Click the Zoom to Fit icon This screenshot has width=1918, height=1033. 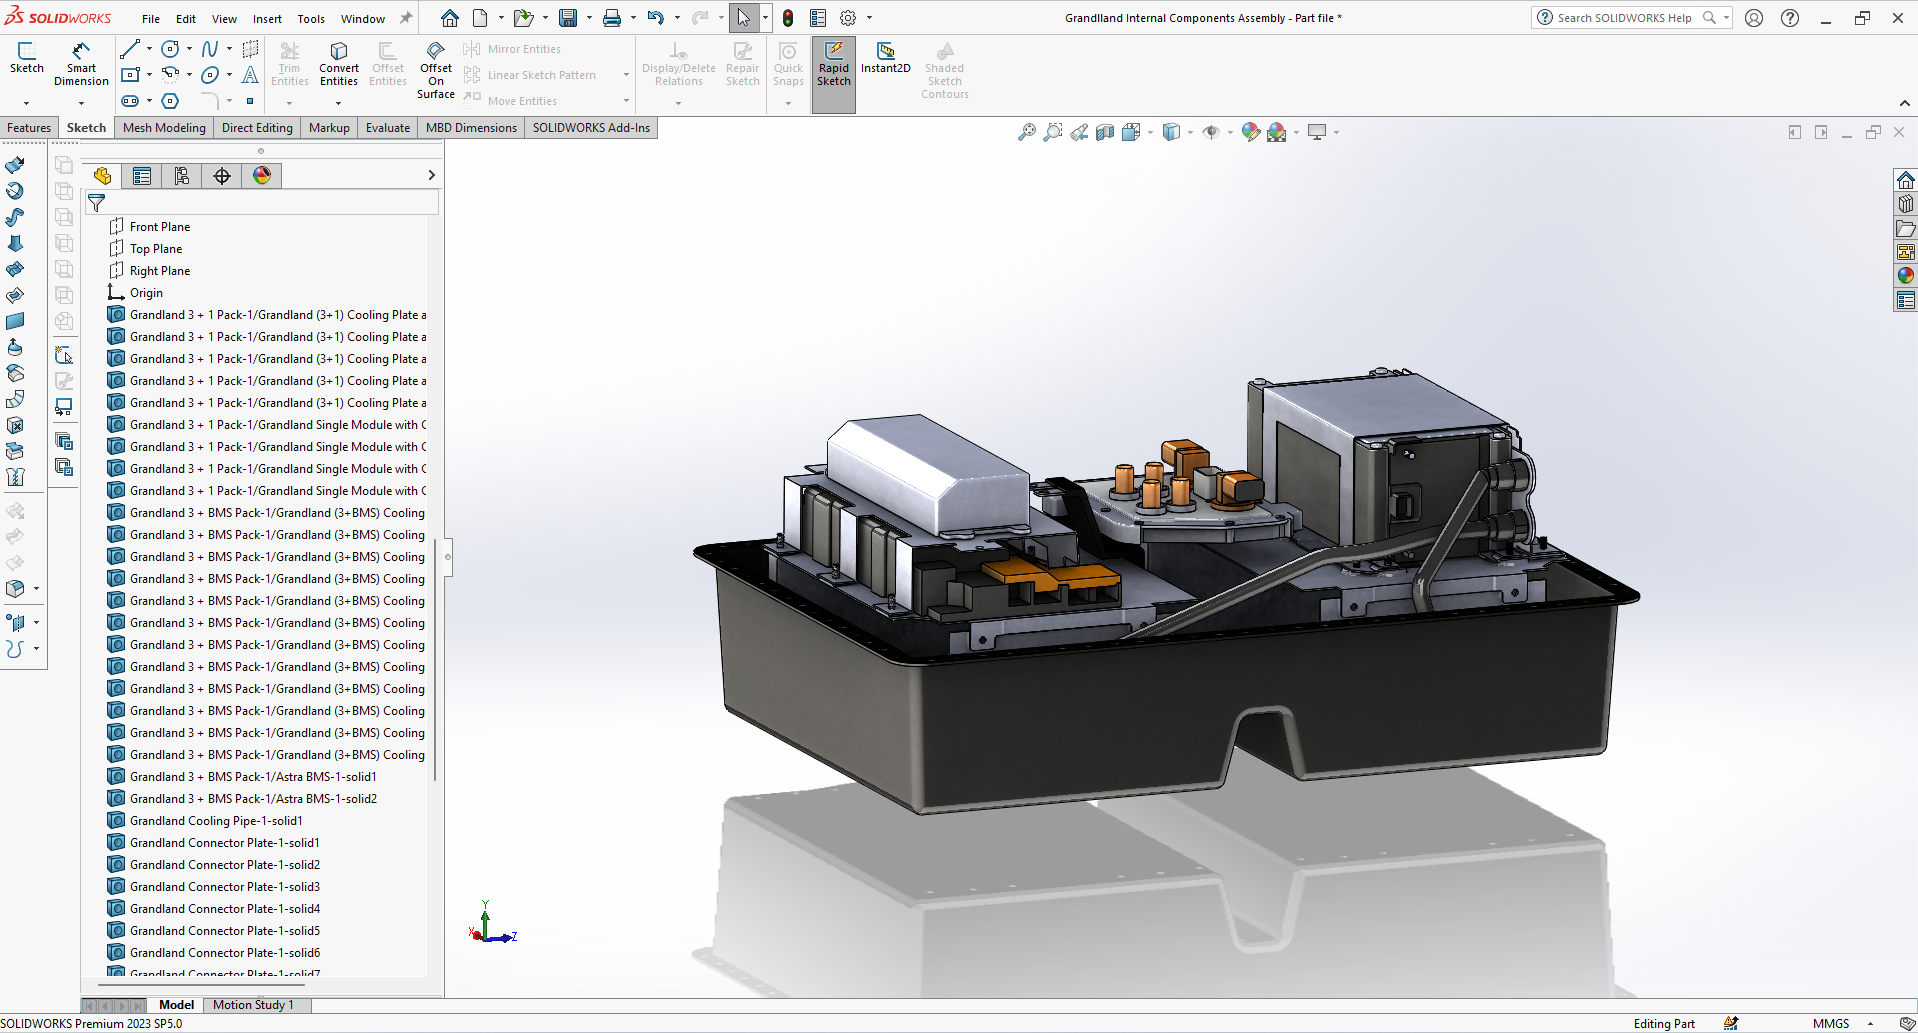(x=1027, y=132)
